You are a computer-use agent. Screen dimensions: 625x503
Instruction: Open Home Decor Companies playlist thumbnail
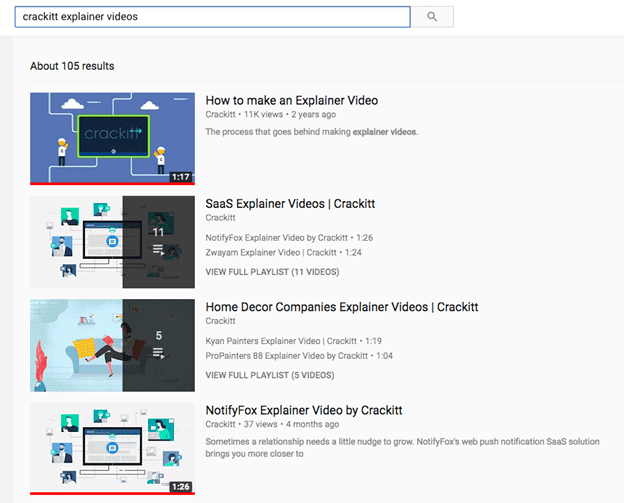coord(112,345)
